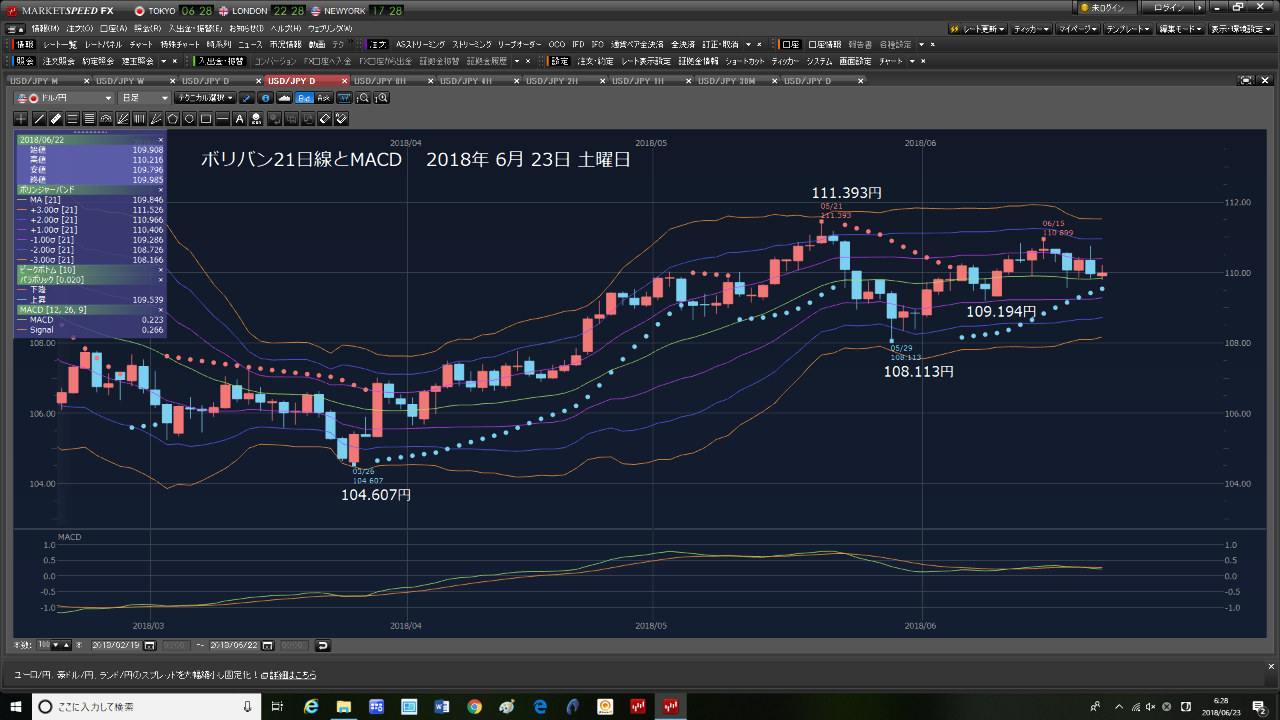The width and height of the screenshot is (1280, 720).
Task: Pick the rectangle shape drawing tool
Action: coord(206,119)
